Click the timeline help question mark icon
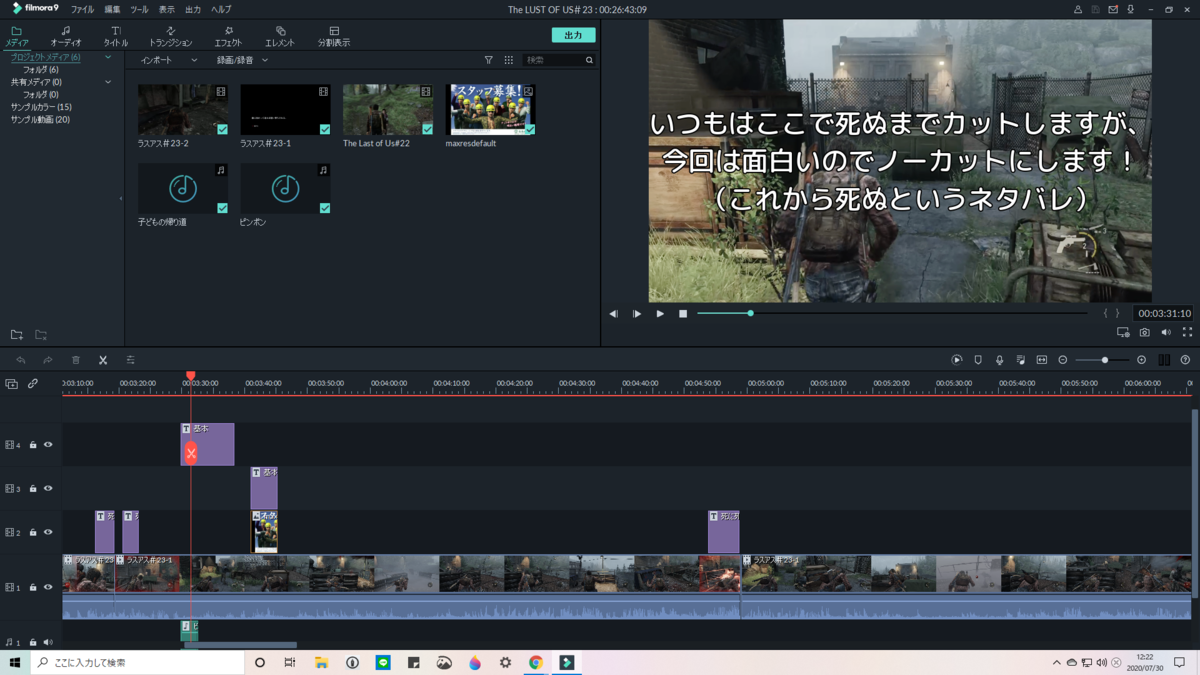This screenshot has width=1200, height=675. click(1185, 360)
